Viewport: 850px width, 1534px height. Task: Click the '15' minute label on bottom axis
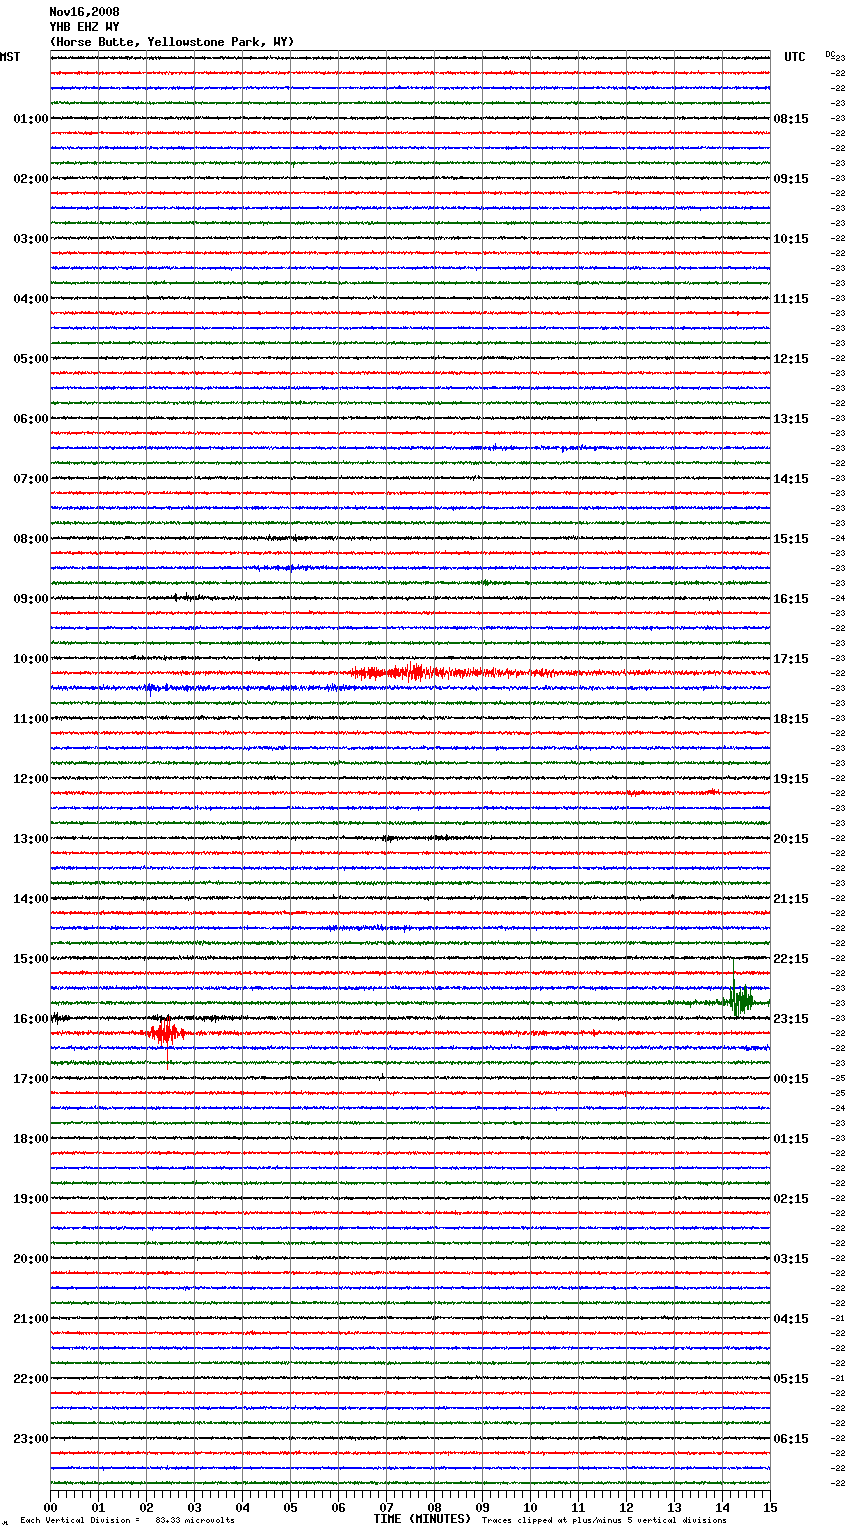[x=770, y=1507]
